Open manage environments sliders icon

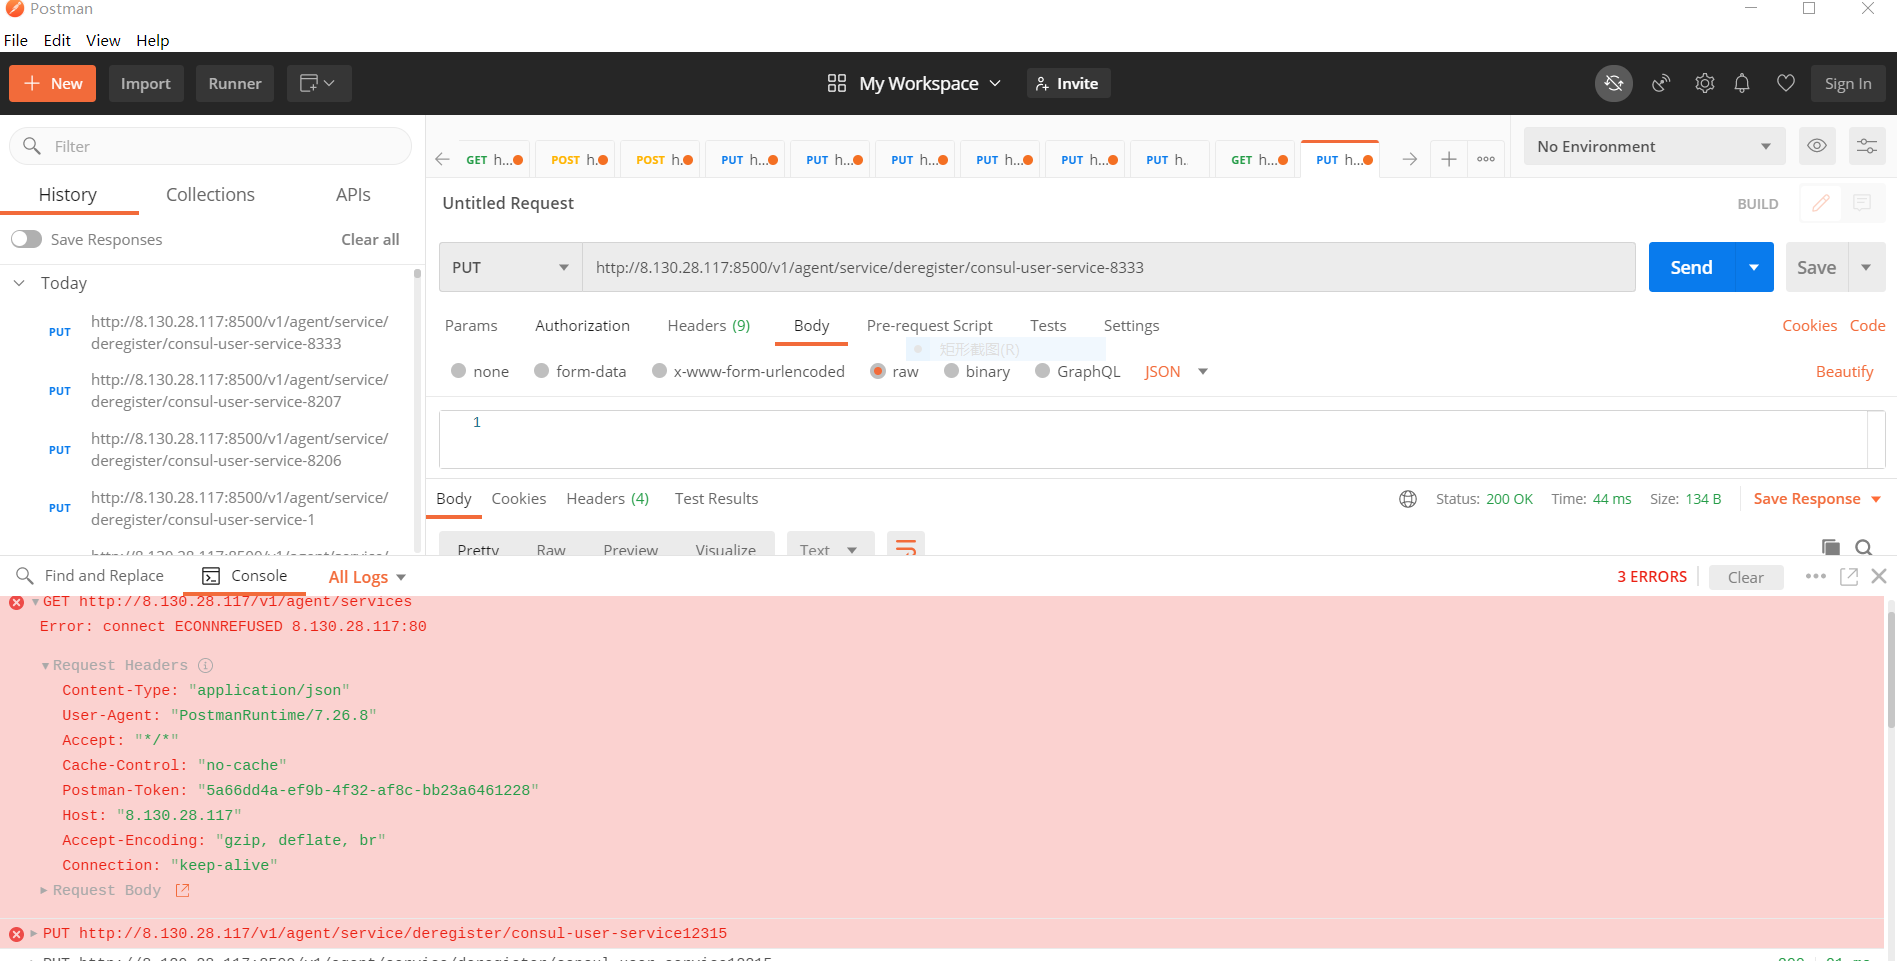(x=1866, y=146)
